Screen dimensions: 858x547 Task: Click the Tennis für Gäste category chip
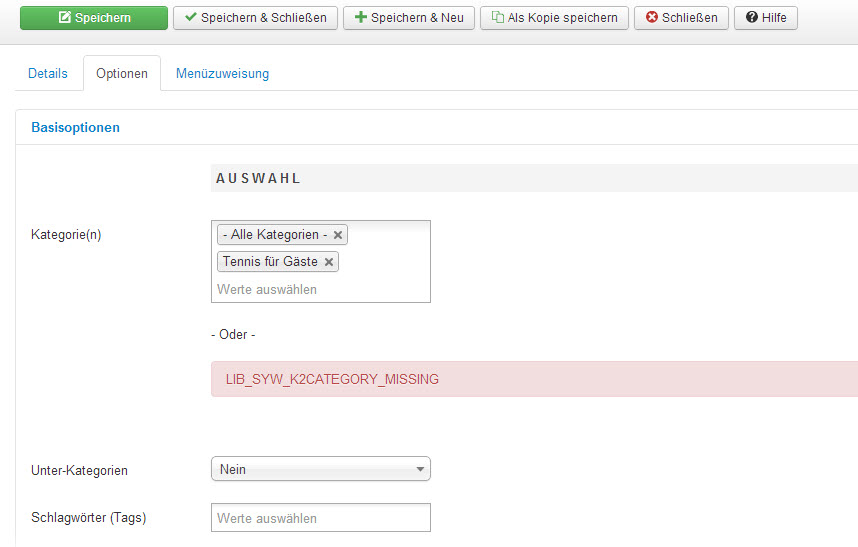(x=270, y=262)
